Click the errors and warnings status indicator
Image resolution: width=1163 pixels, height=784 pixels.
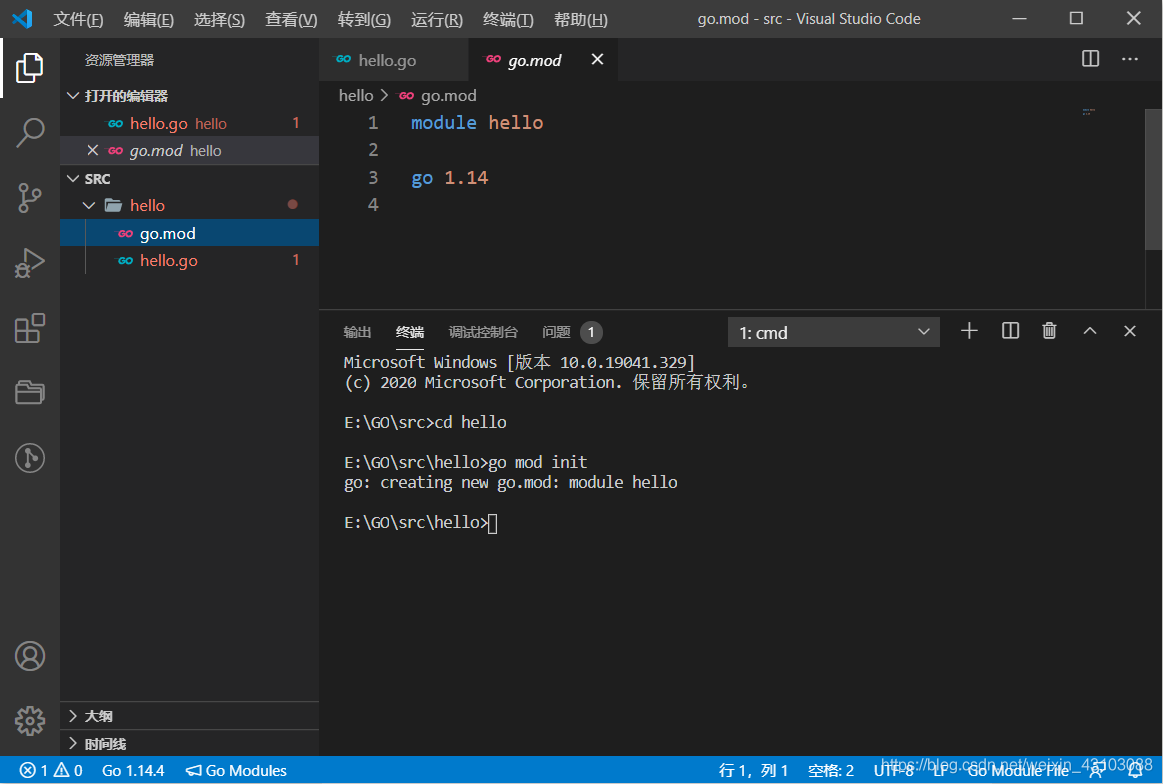[x=51, y=771]
